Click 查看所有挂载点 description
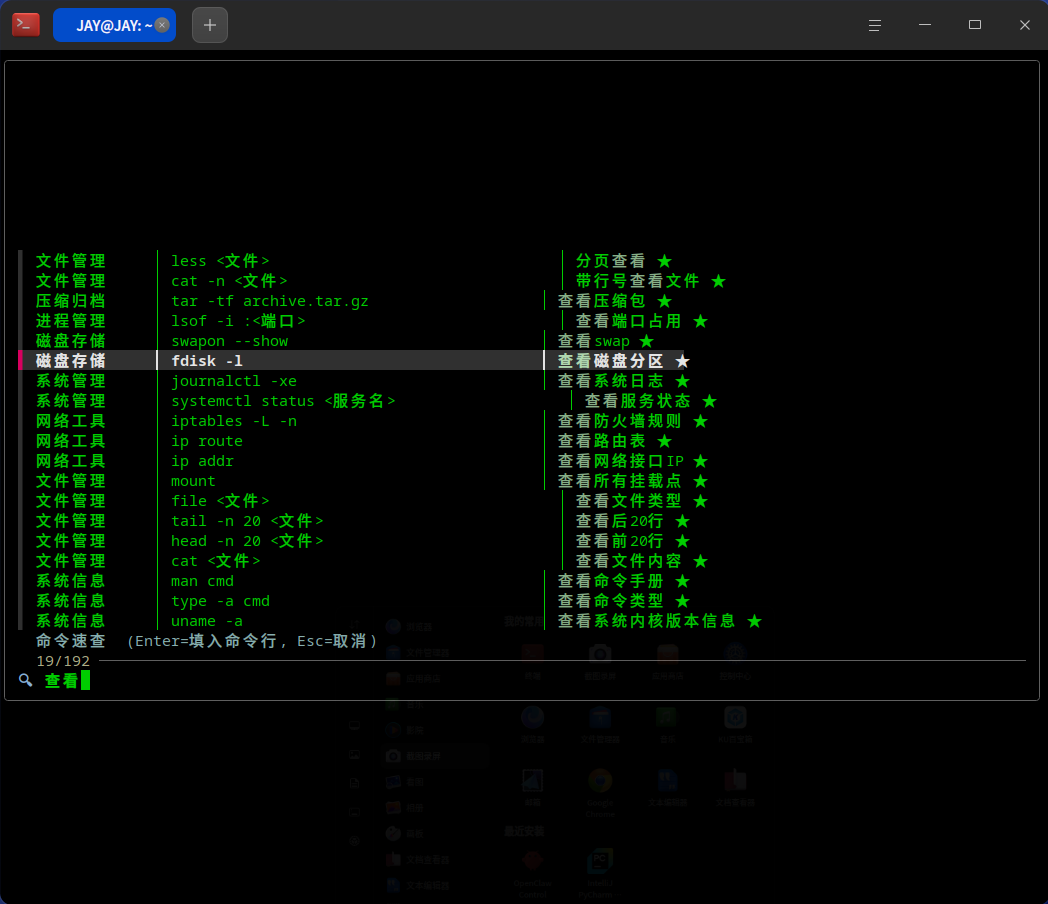The width and height of the screenshot is (1048, 904). [620, 481]
